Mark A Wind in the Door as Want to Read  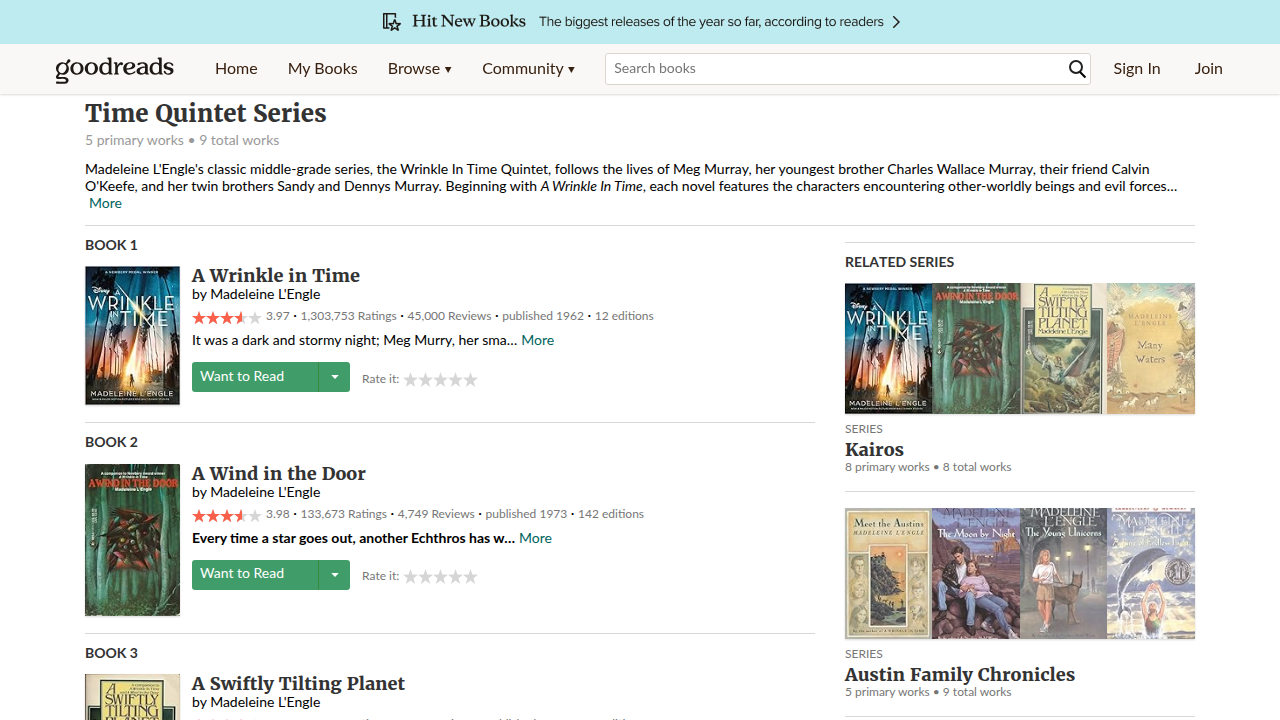255,575
